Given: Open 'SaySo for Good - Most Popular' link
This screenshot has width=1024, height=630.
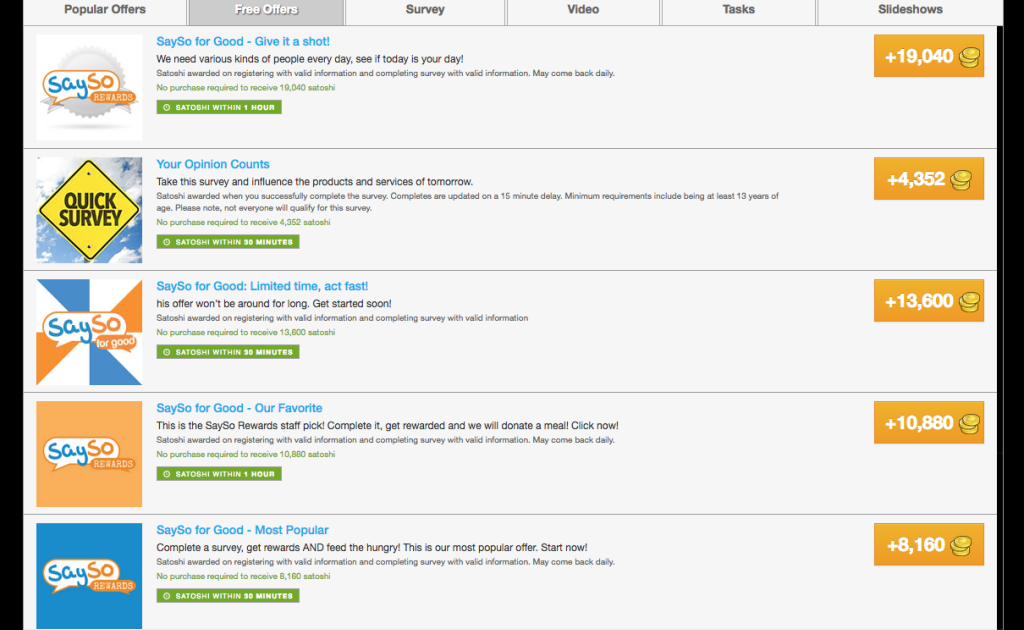Looking at the screenshot, I should [242, 530].
